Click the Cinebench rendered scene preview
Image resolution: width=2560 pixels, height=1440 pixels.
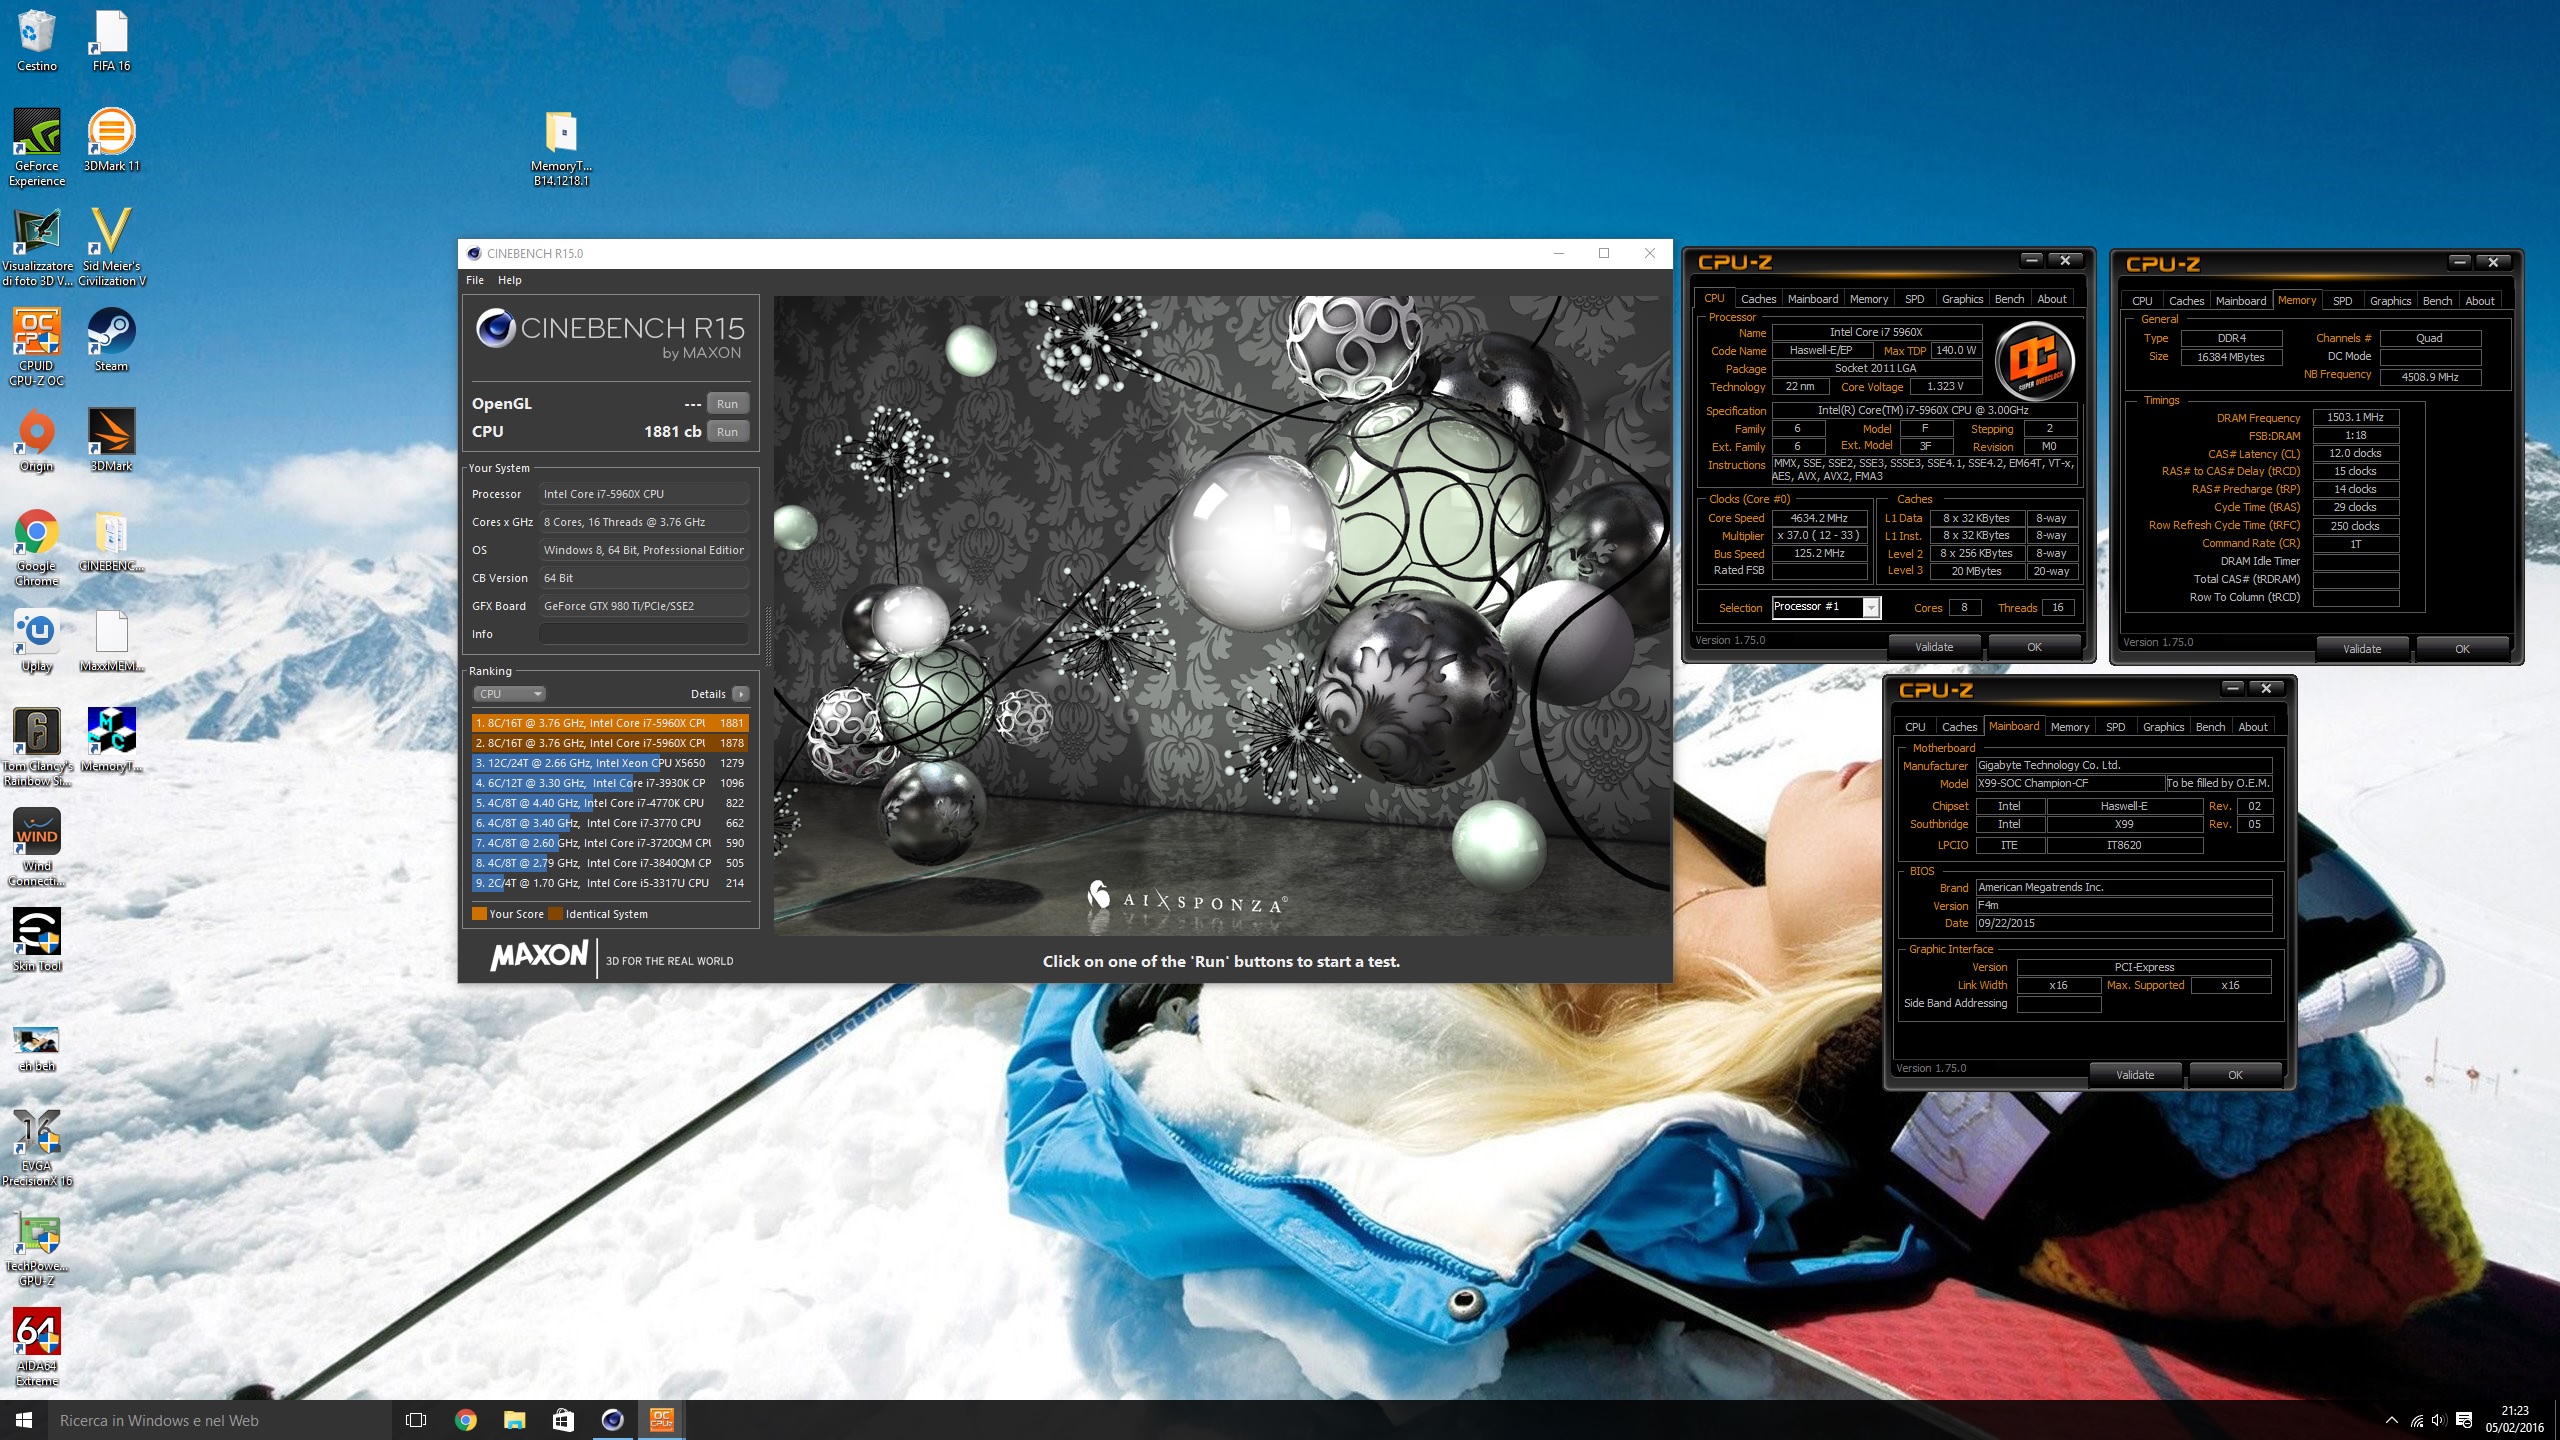[x=1222, y=616]
